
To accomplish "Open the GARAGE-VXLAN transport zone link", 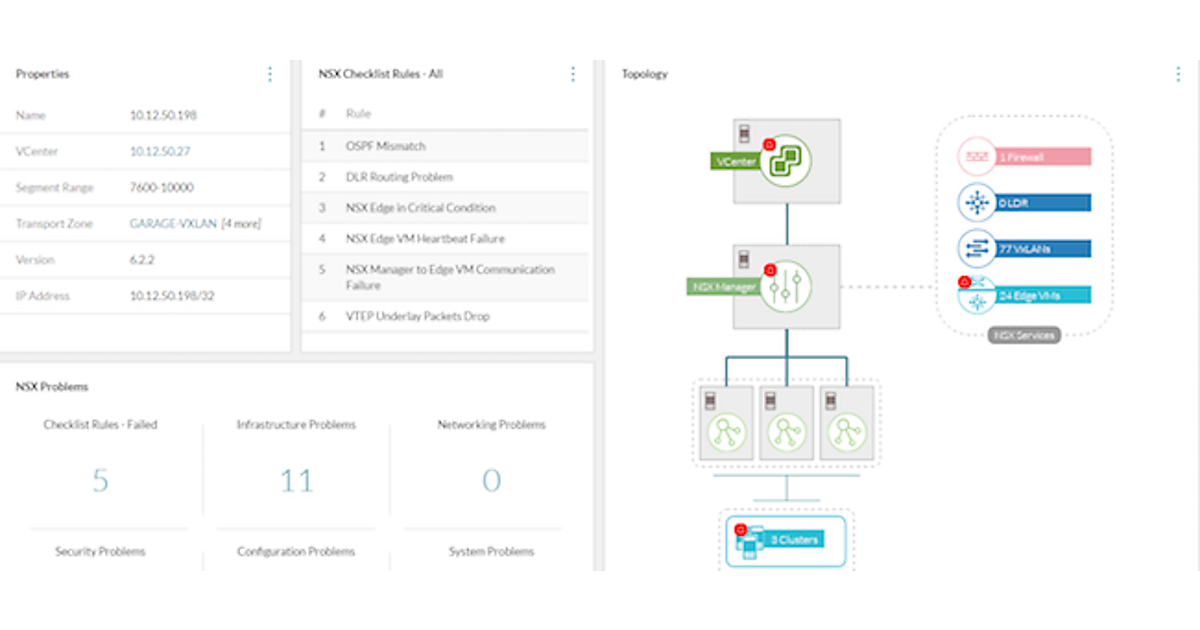I will point(173,224).
